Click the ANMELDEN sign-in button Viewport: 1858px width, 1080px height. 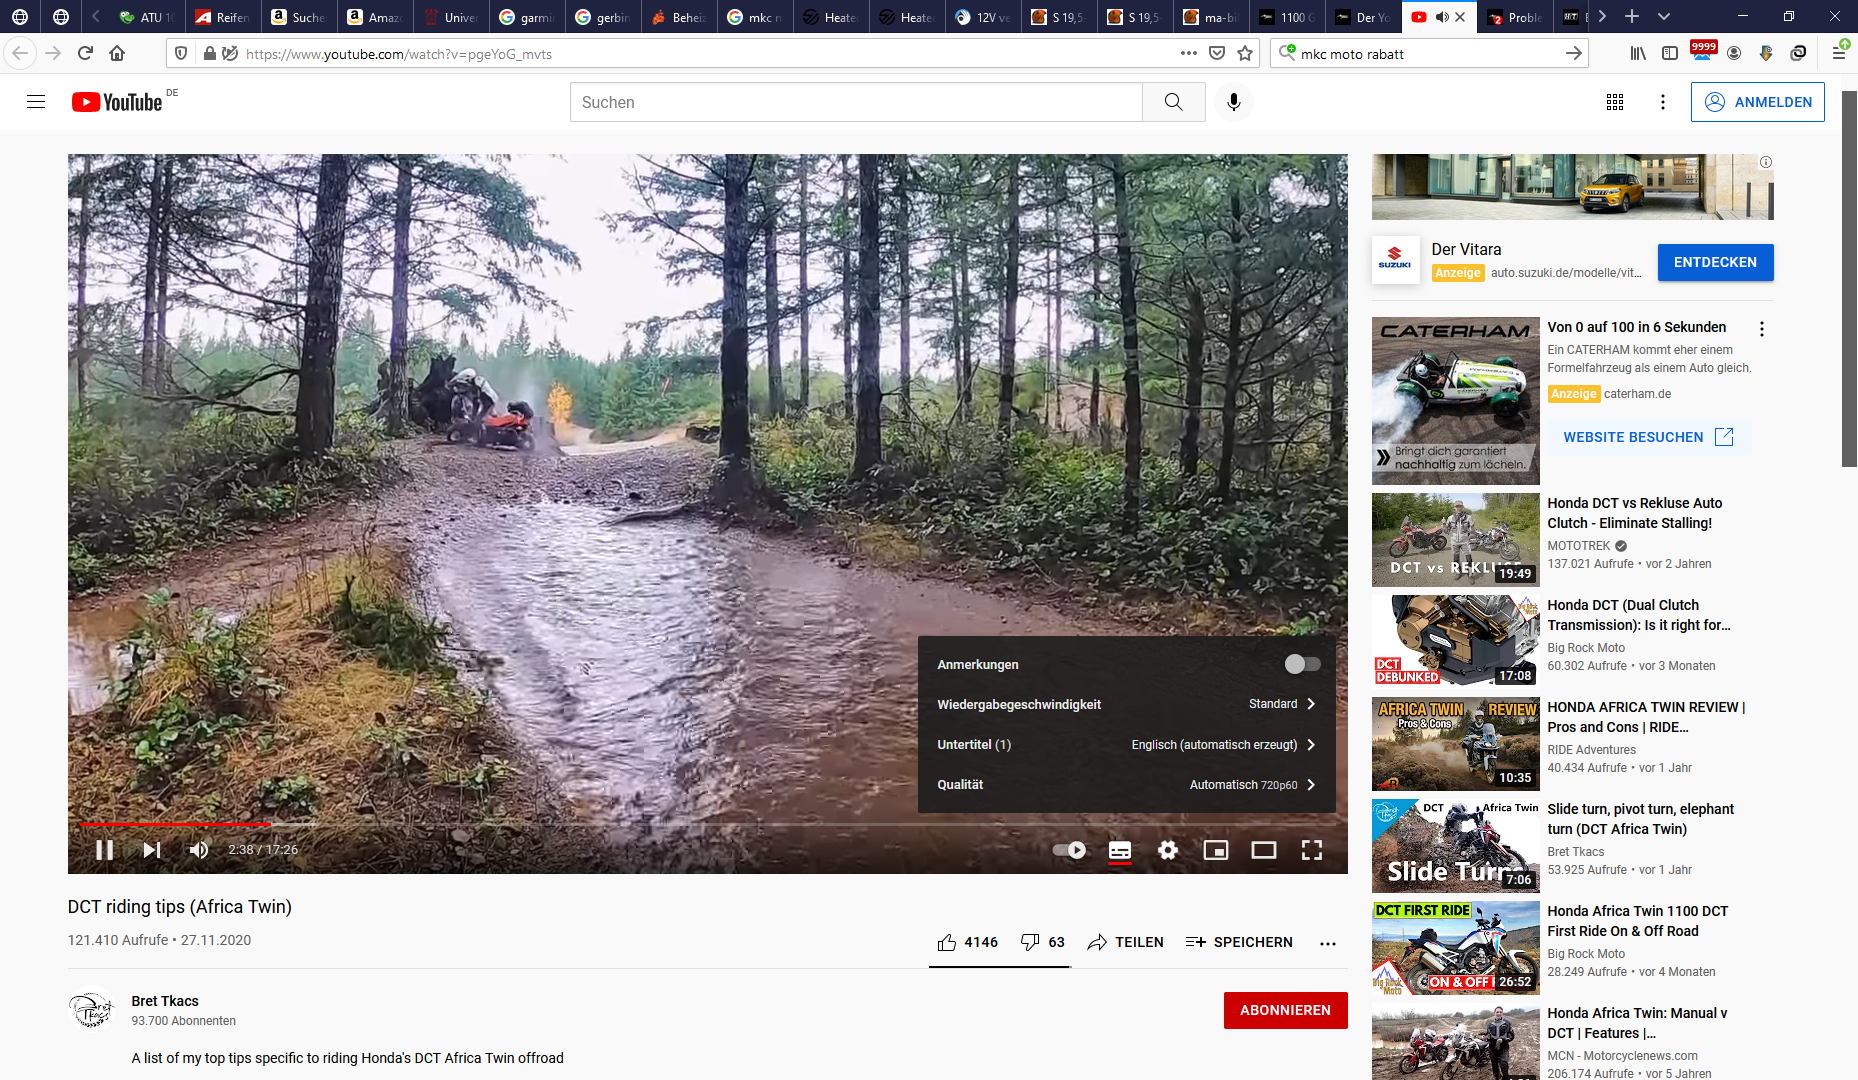pyautogui.click(x=1757, y=102)
